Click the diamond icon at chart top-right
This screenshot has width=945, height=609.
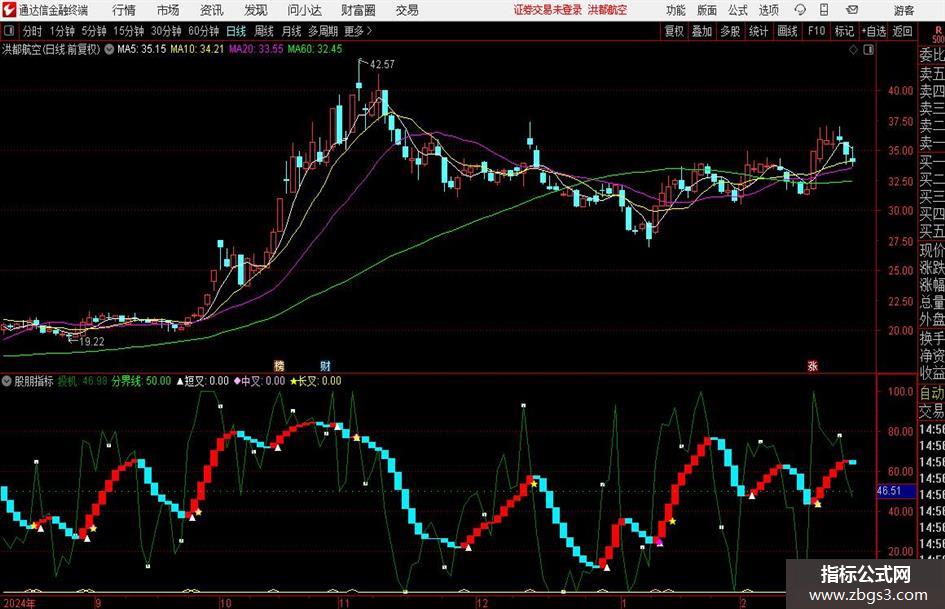(x=853, y=50)
